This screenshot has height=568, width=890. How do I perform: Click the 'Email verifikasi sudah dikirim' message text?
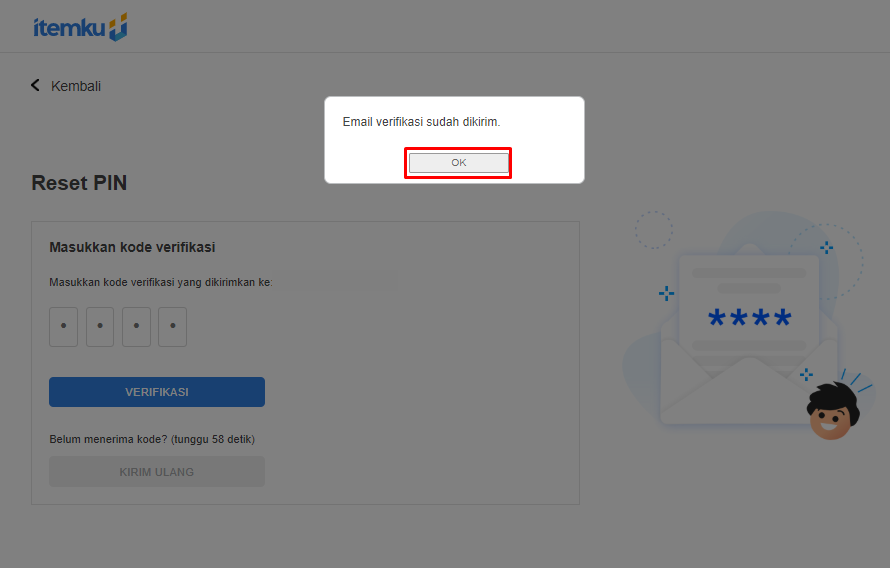pos(421,122)
